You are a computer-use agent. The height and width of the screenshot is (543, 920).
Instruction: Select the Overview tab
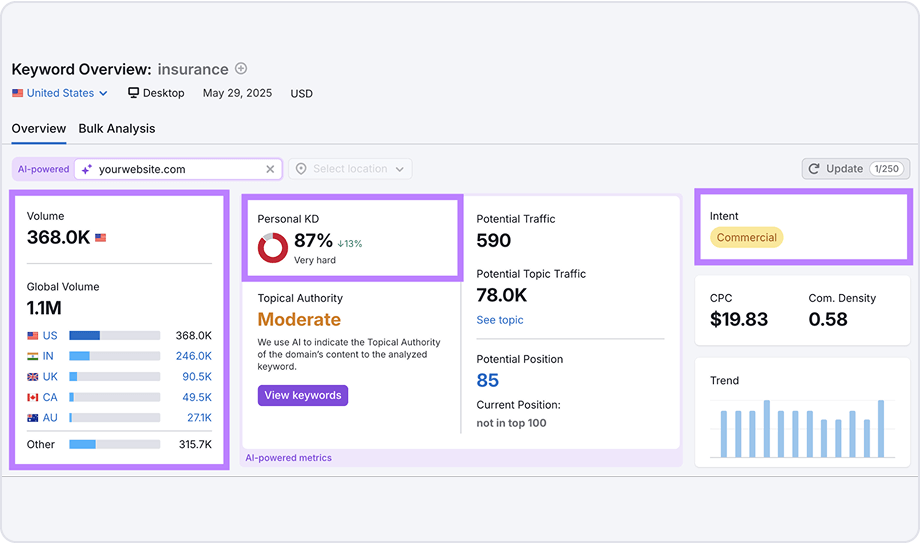[39, 128]
